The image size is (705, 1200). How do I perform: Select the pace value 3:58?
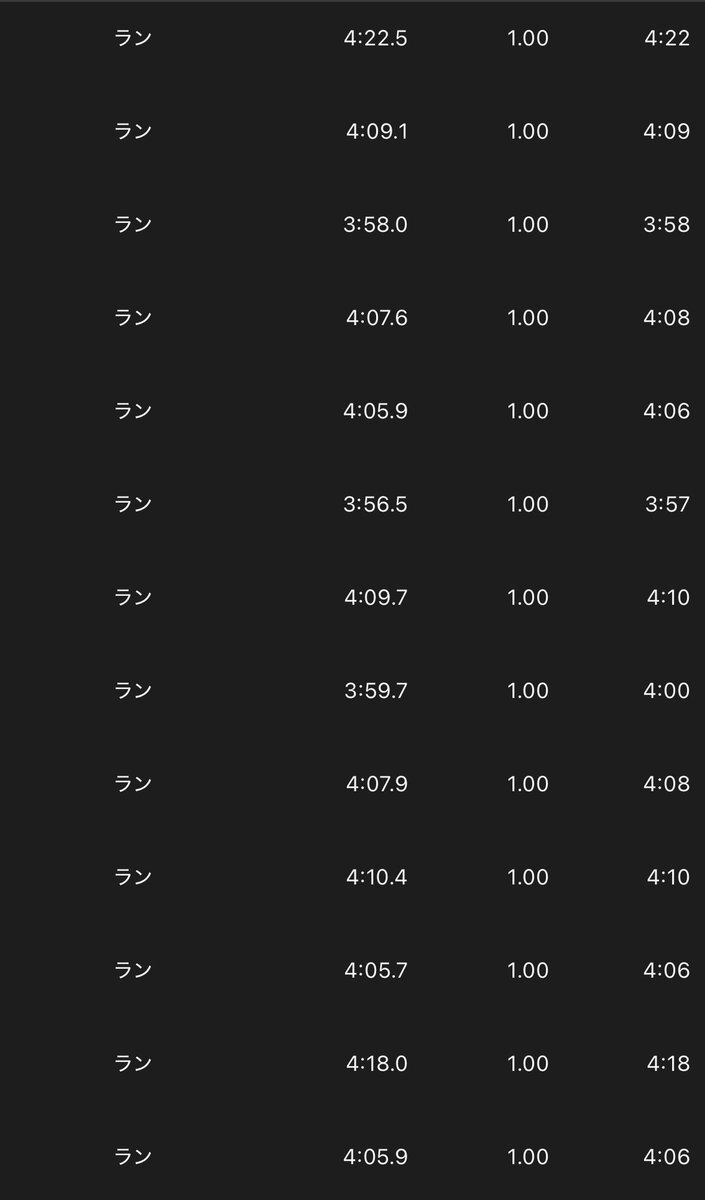pyautogui.click(x=667, y=224)
